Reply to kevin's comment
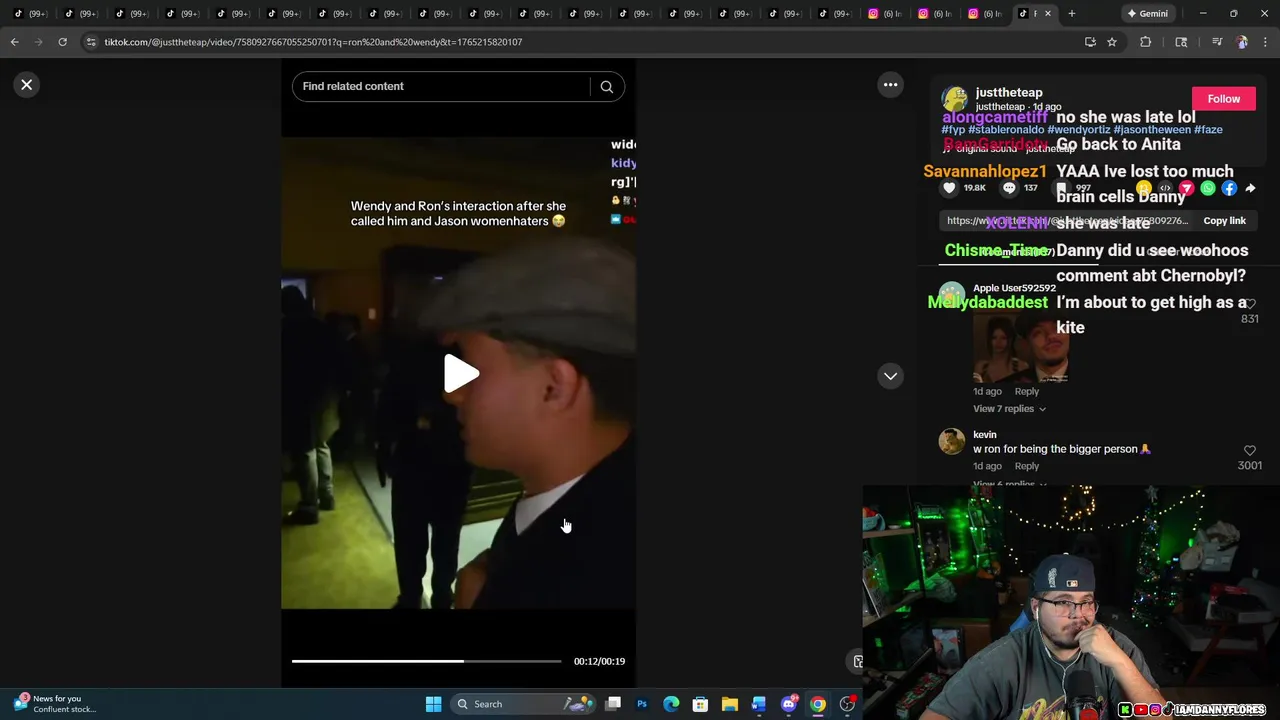Image resolution: width=1280 pixels, height=720 pixels. pos(1026,466)
